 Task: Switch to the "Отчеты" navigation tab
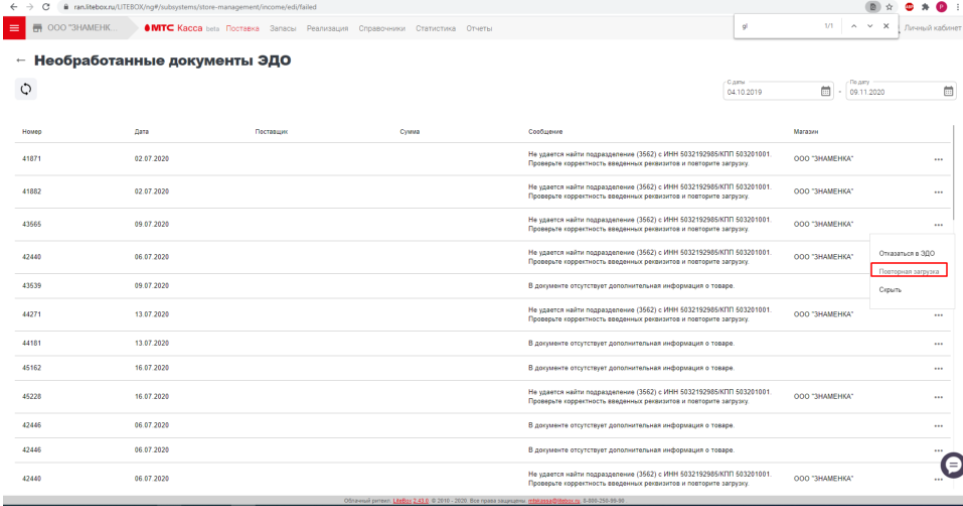478,27
